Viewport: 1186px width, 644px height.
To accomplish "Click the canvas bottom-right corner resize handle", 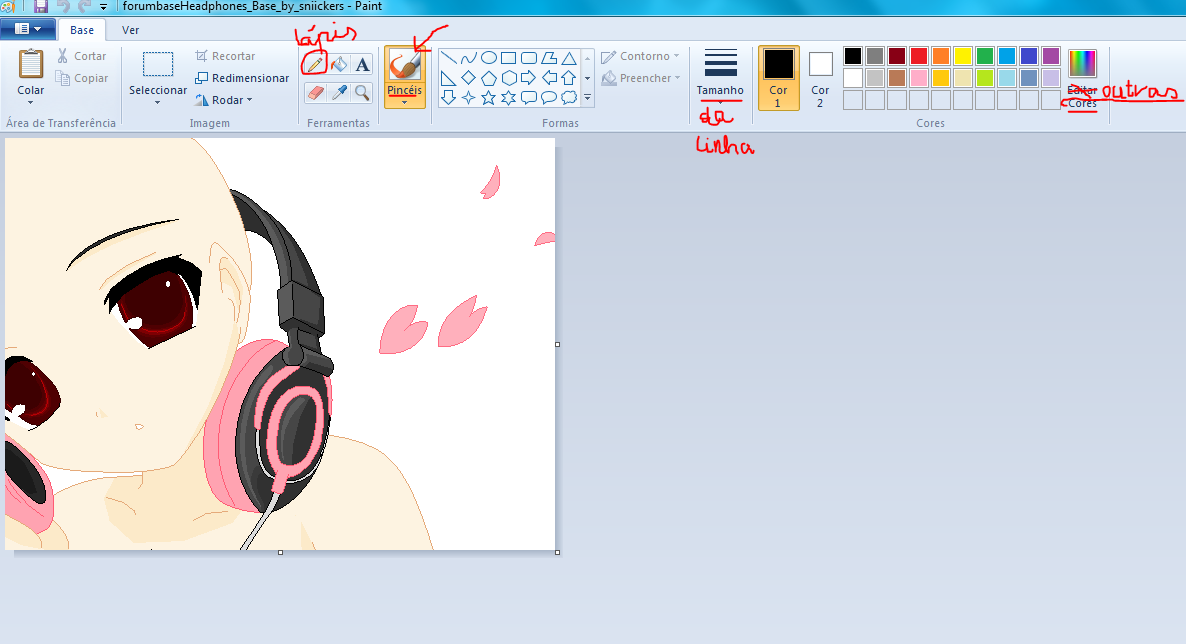I will [557, 552].
